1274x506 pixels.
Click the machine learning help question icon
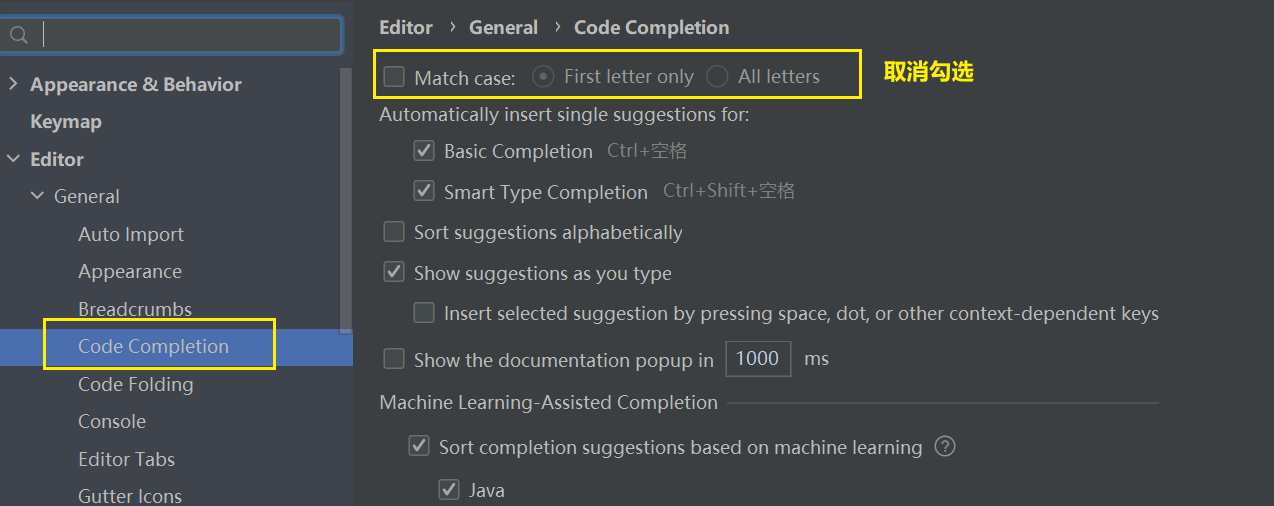(x=944, y=447)
